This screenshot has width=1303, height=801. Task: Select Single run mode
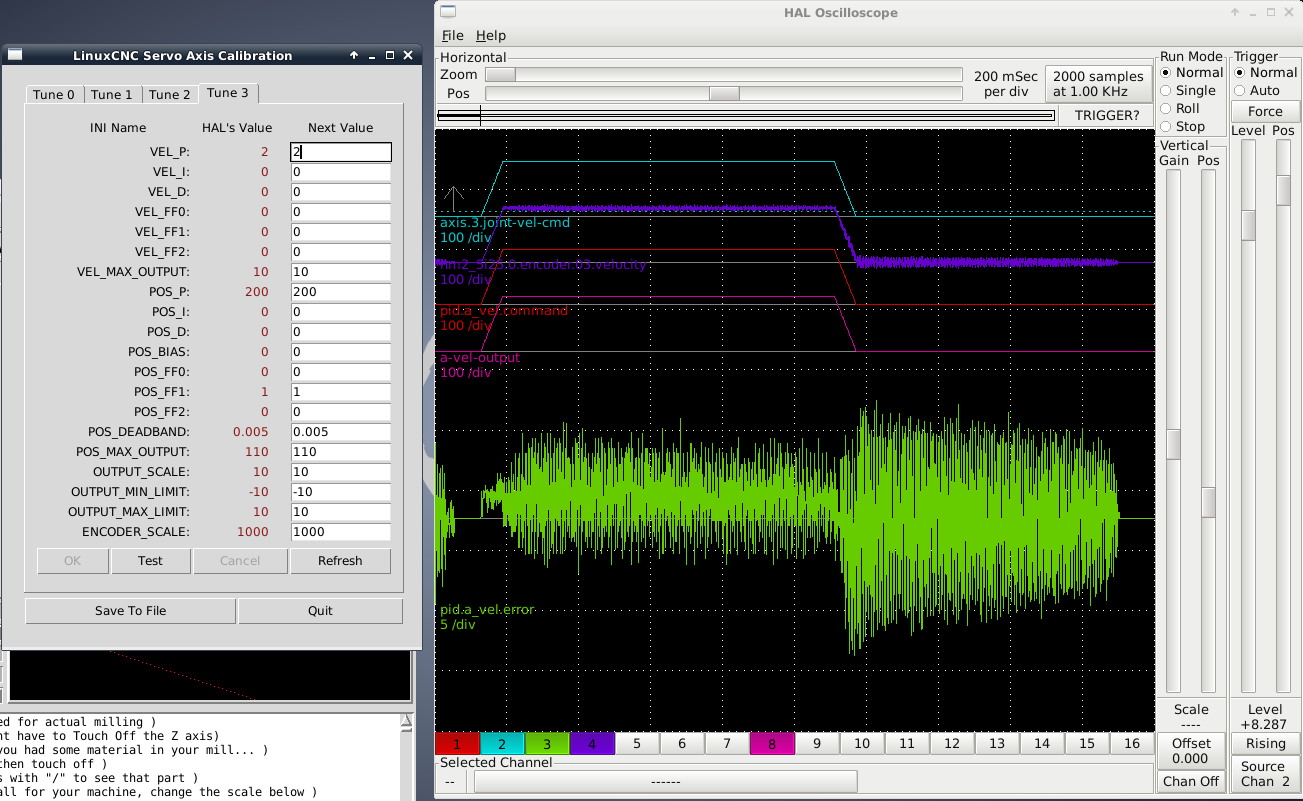tap(1188, 91)
